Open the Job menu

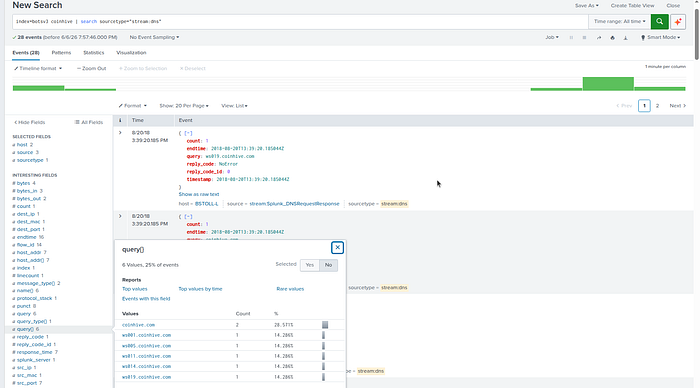pyautogui.click(x=552, y=38)
